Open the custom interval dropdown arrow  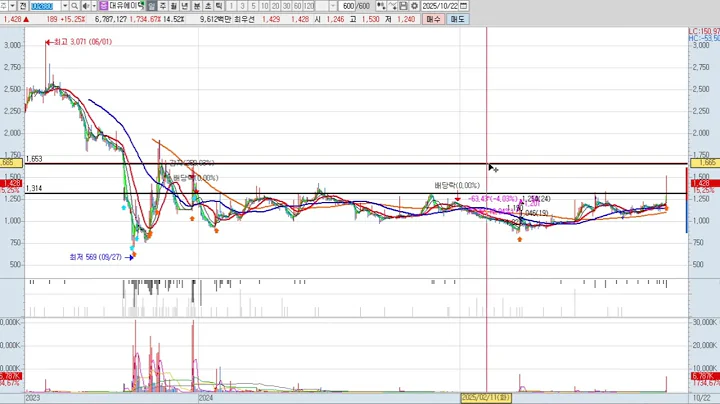pos(333,6)
